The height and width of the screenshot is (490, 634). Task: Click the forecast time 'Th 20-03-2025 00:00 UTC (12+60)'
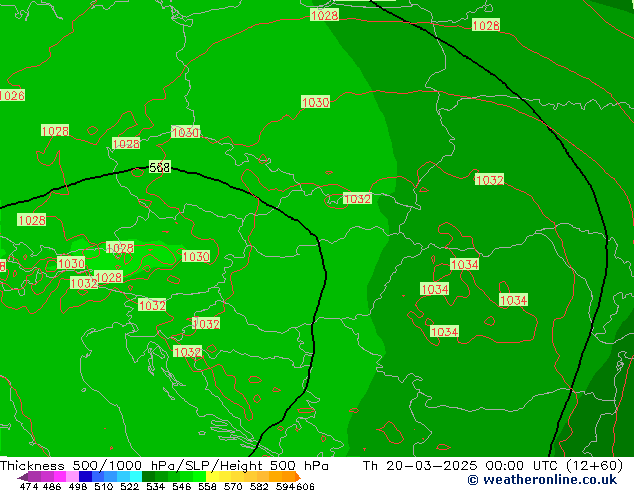click(x=493, y=465)
